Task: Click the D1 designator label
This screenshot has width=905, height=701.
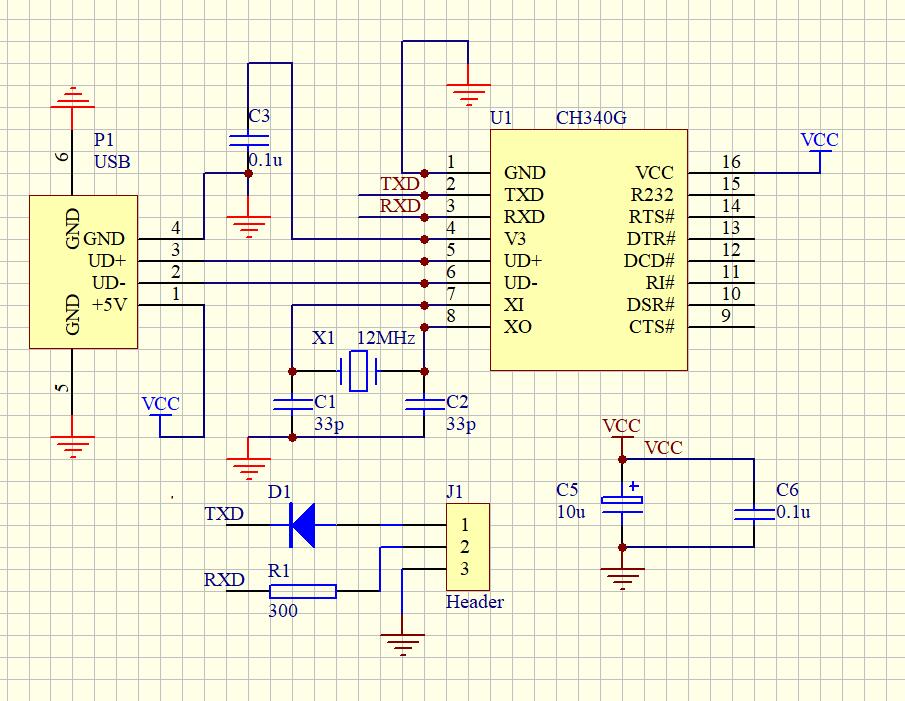Action: pos(279,492)
